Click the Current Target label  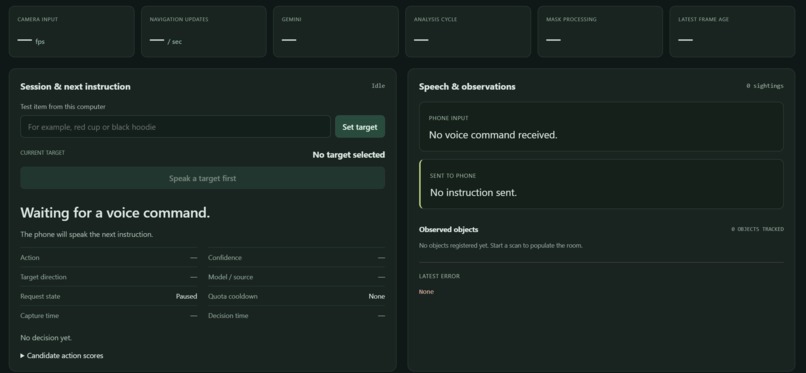pos(43,153)
